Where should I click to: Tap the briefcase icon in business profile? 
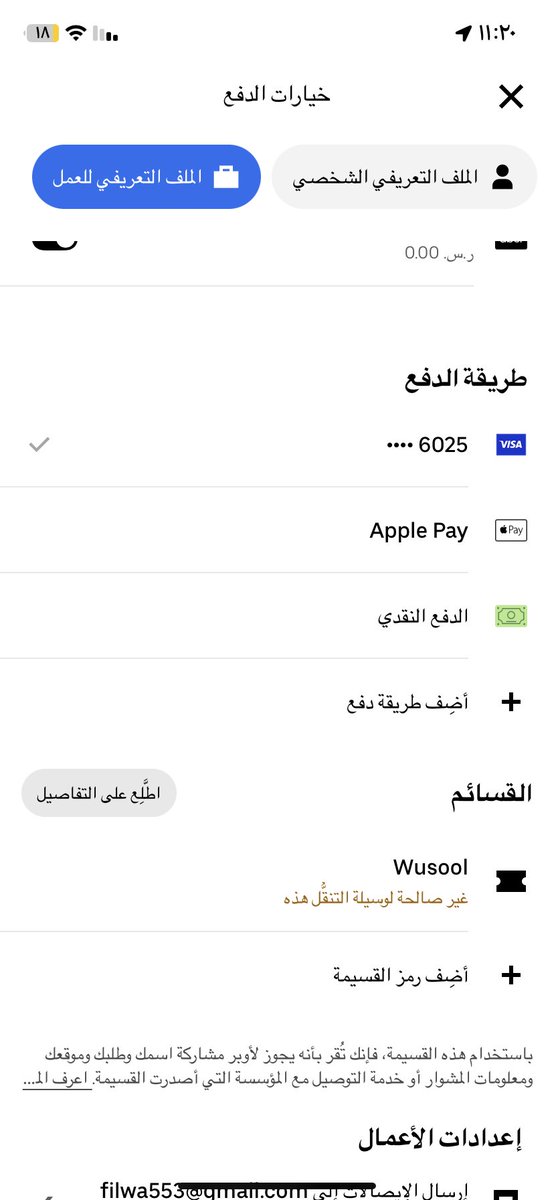[x=226, y=178]
